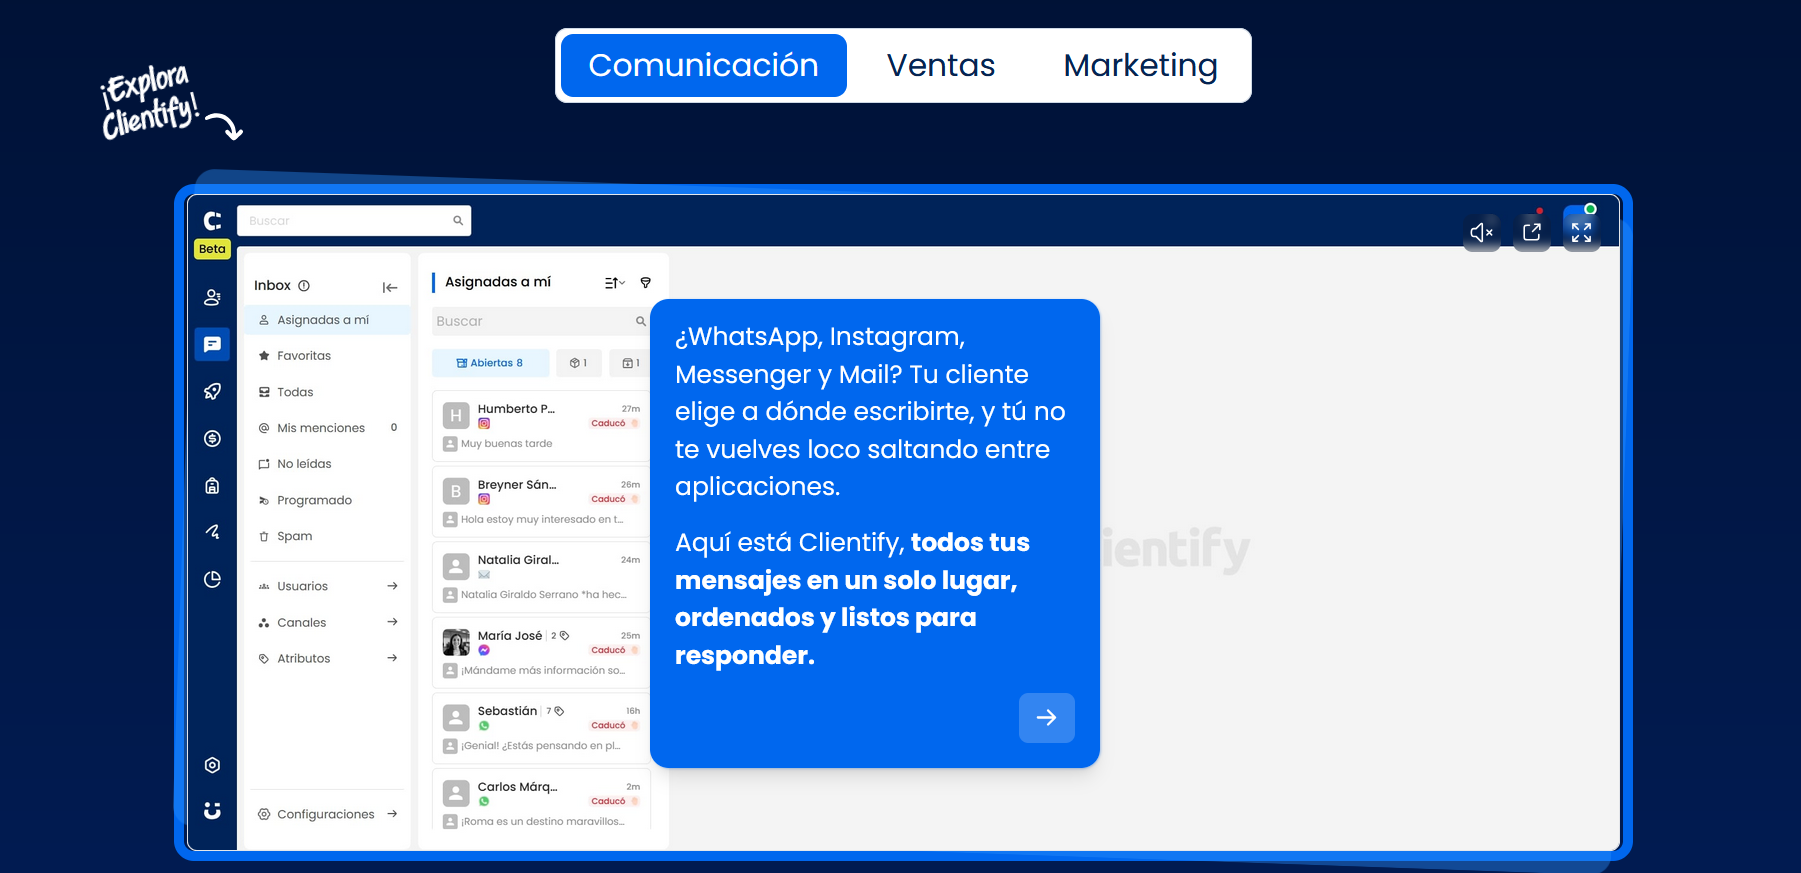Viewport: 1801px width, 873px height.
Task: Click the top Buscar search field
Action: 345,221
